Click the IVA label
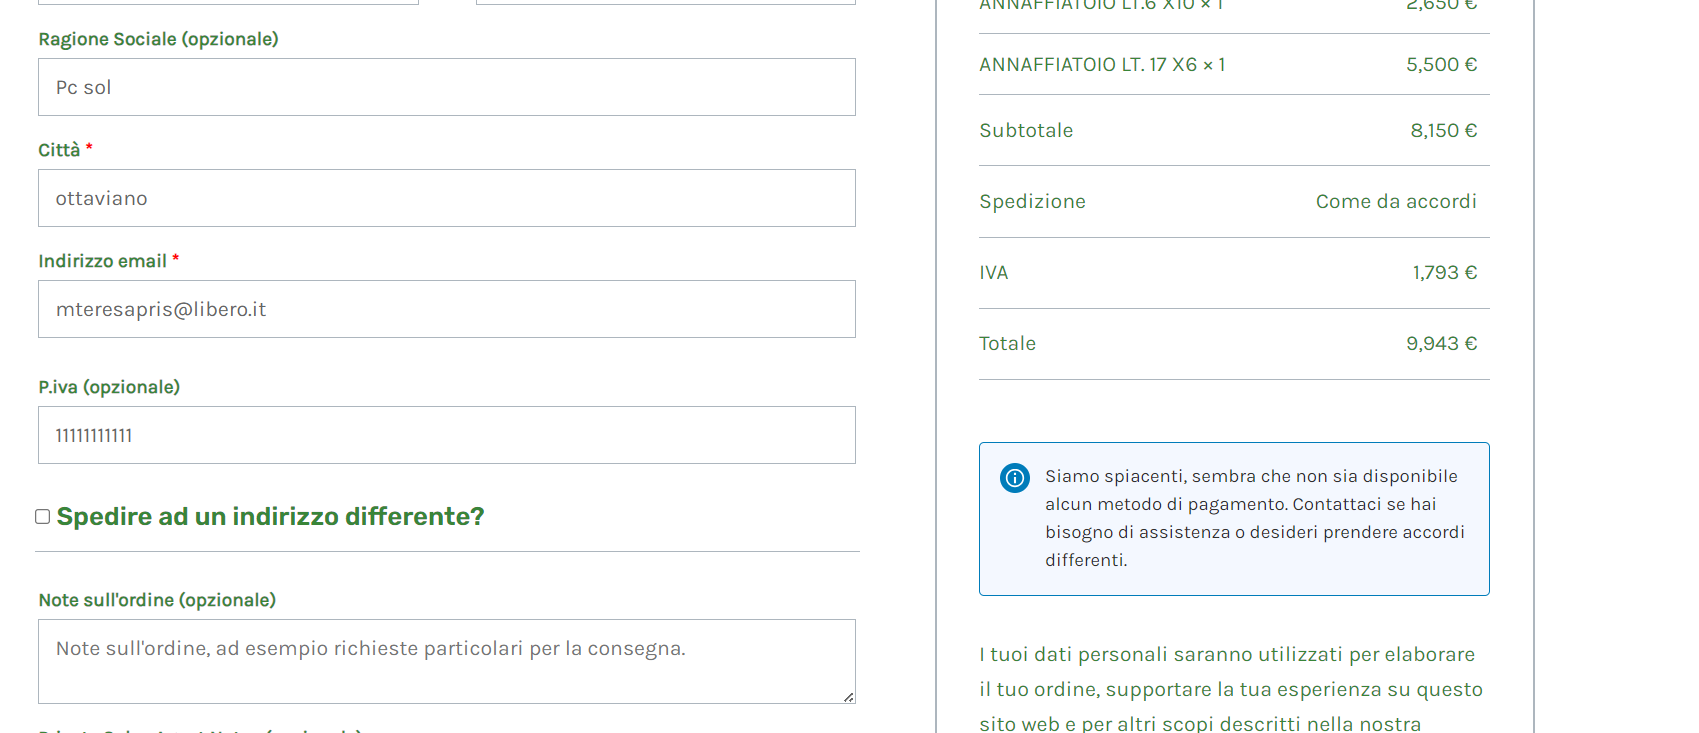 (x=993, y=273)
